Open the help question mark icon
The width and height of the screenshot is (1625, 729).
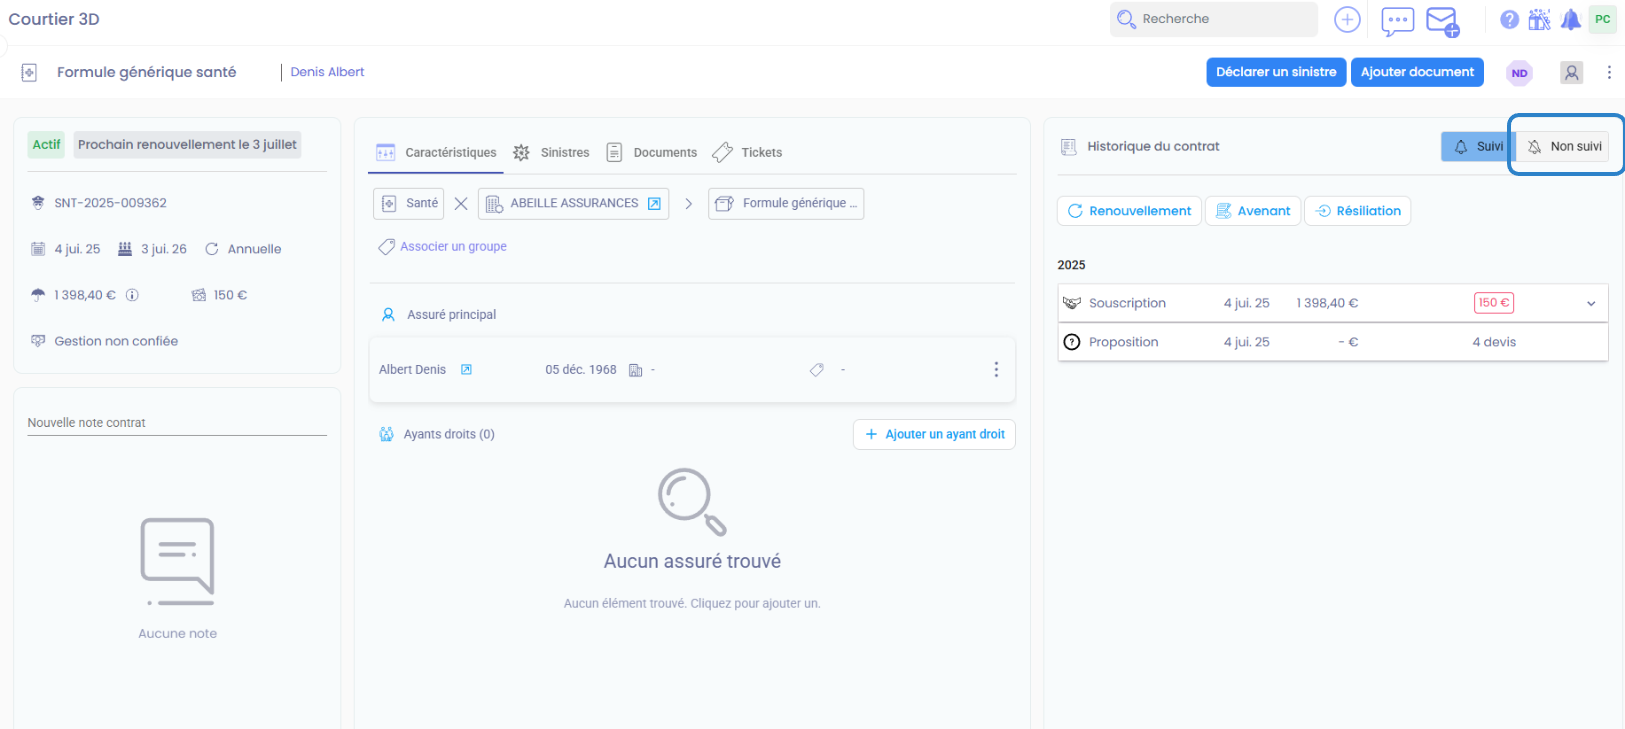(1510, 19)
